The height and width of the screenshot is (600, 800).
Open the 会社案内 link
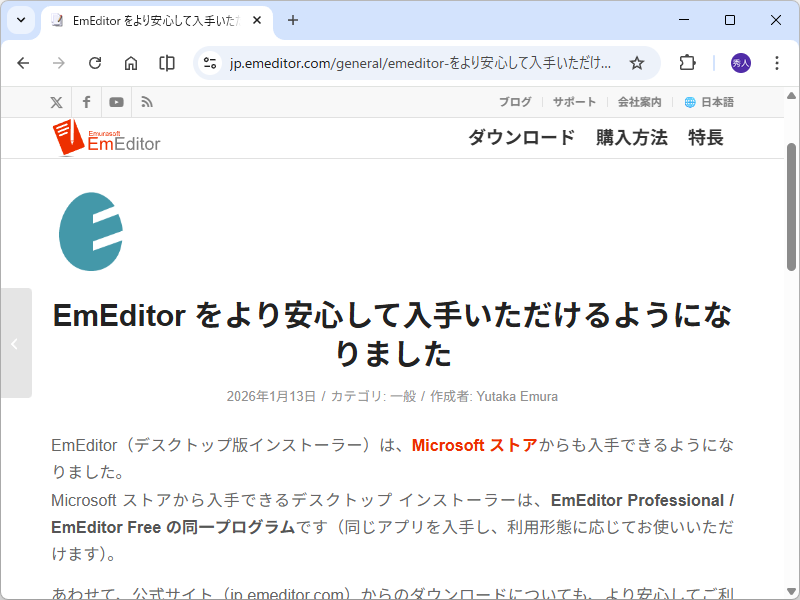[x=639, y=102]
